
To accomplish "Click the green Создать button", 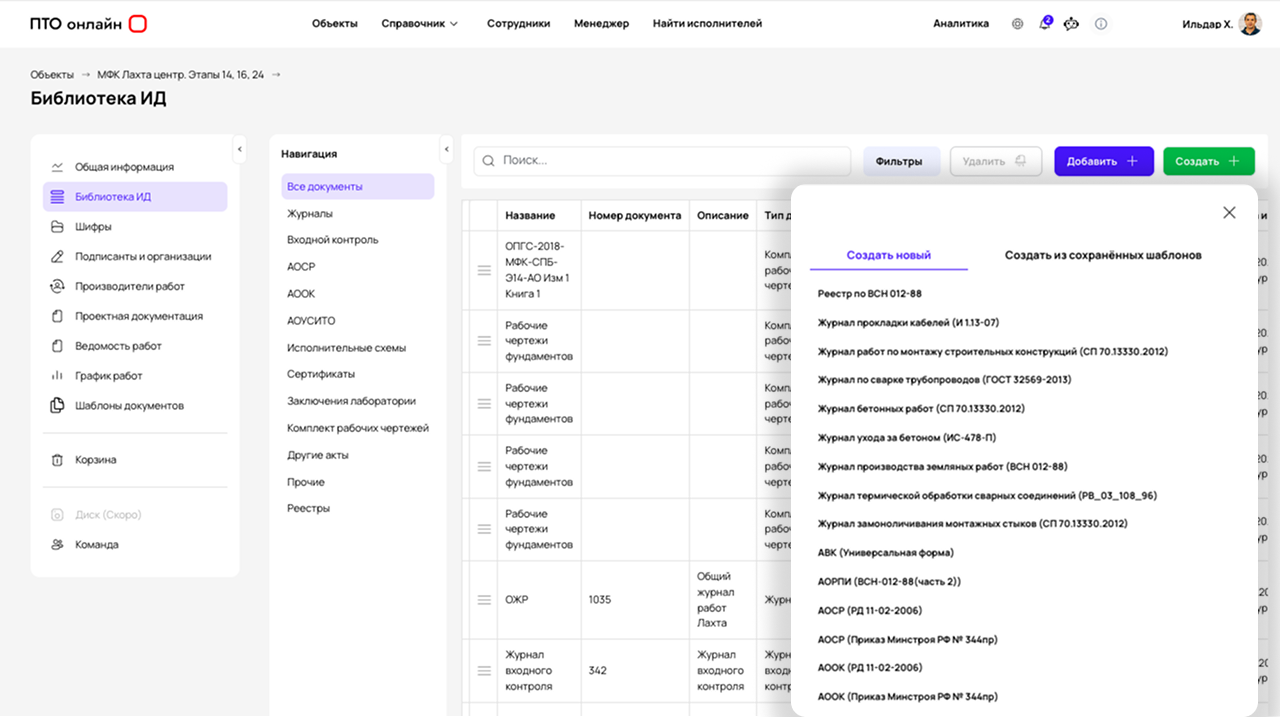I will click(x=1208, y=161).
